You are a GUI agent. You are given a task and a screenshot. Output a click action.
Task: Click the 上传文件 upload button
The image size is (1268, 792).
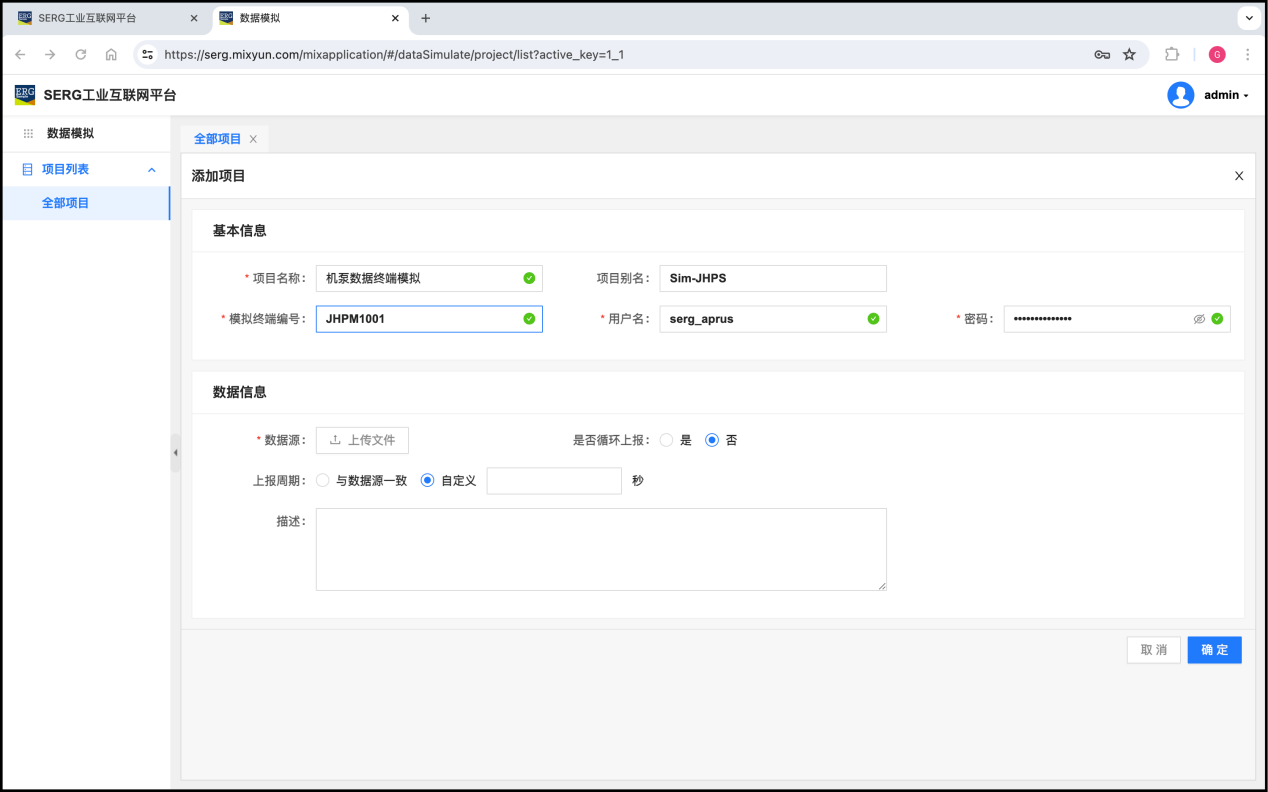[x=362, y=440]
